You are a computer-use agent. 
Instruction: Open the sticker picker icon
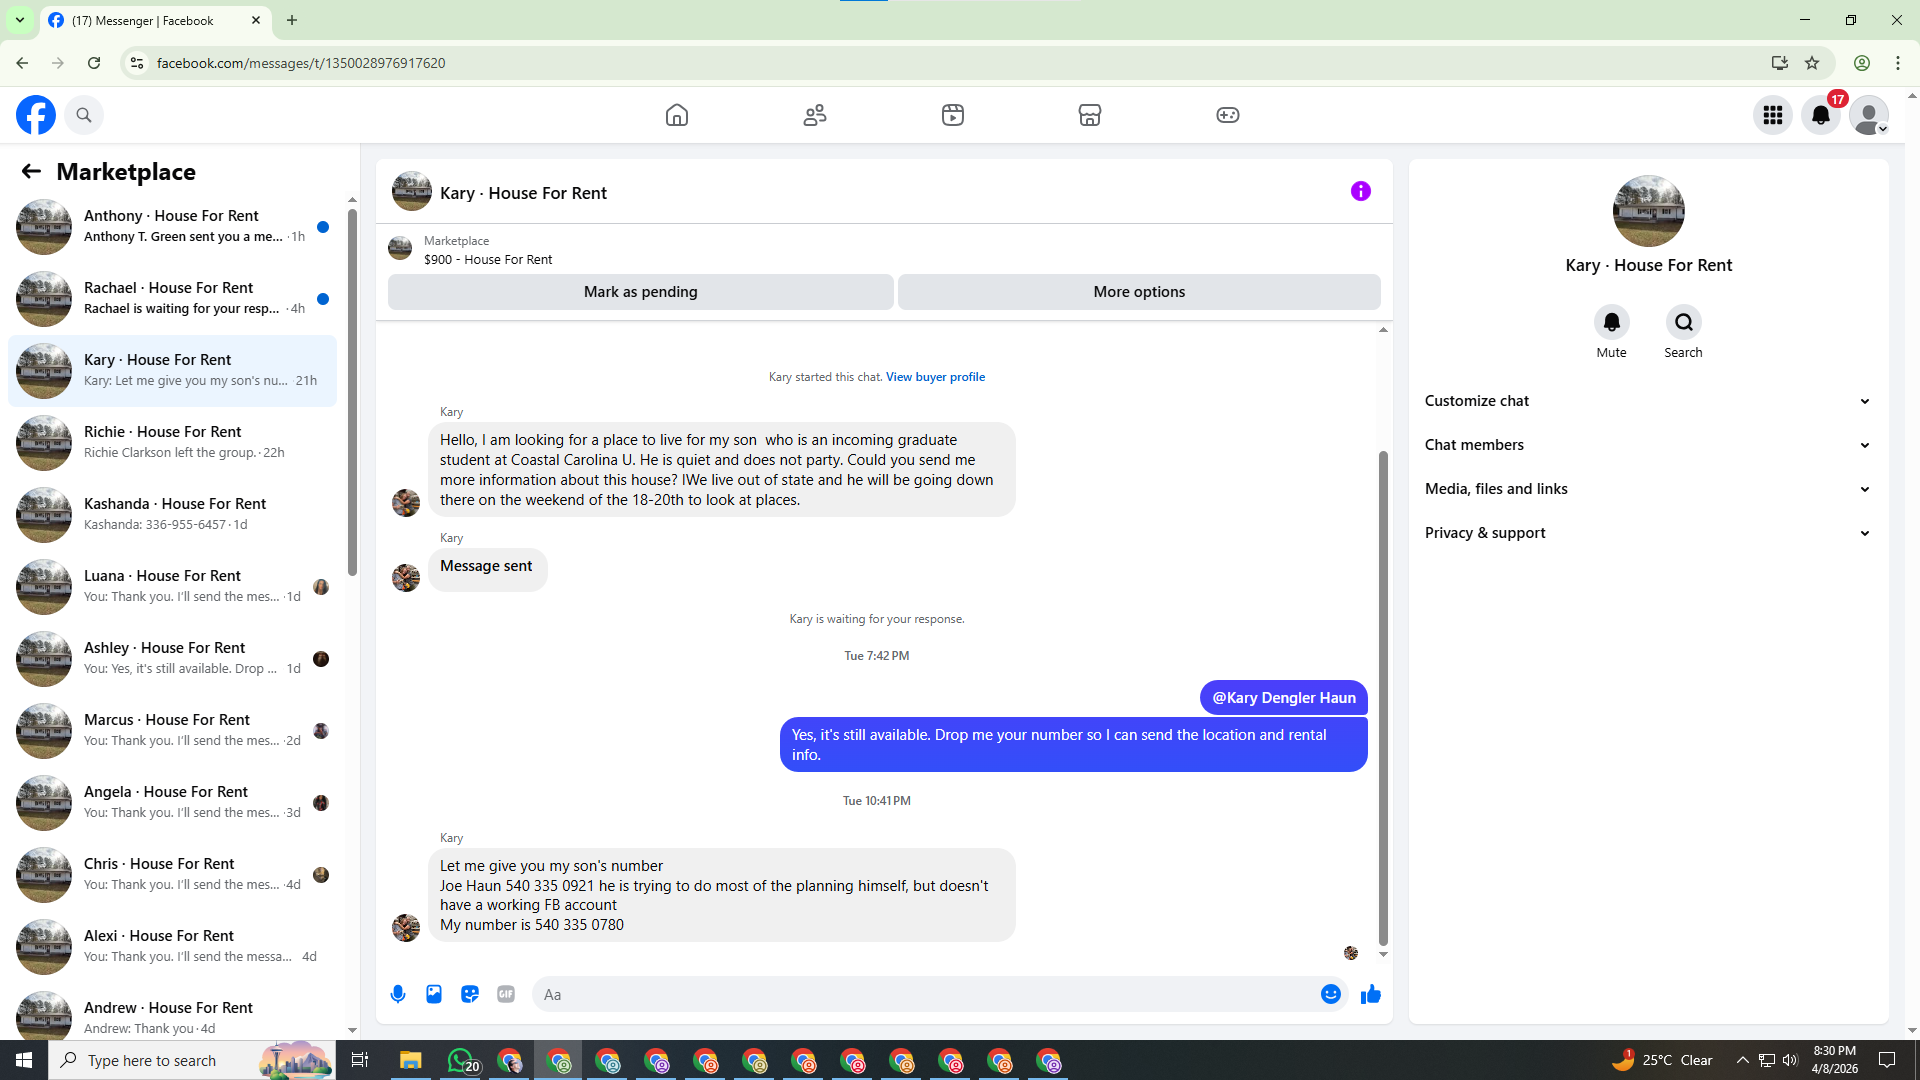(470, 994)
